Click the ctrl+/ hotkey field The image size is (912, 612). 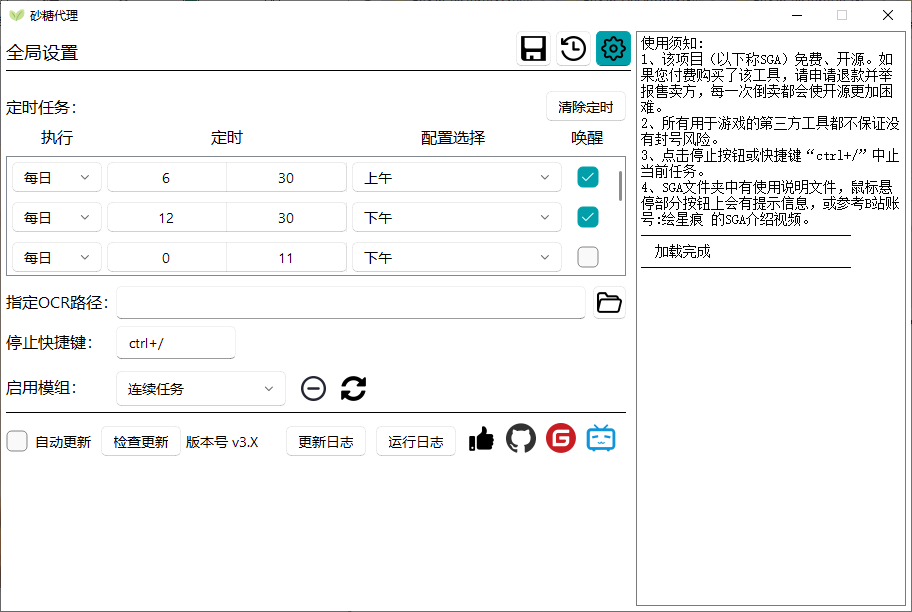(176, 343)
